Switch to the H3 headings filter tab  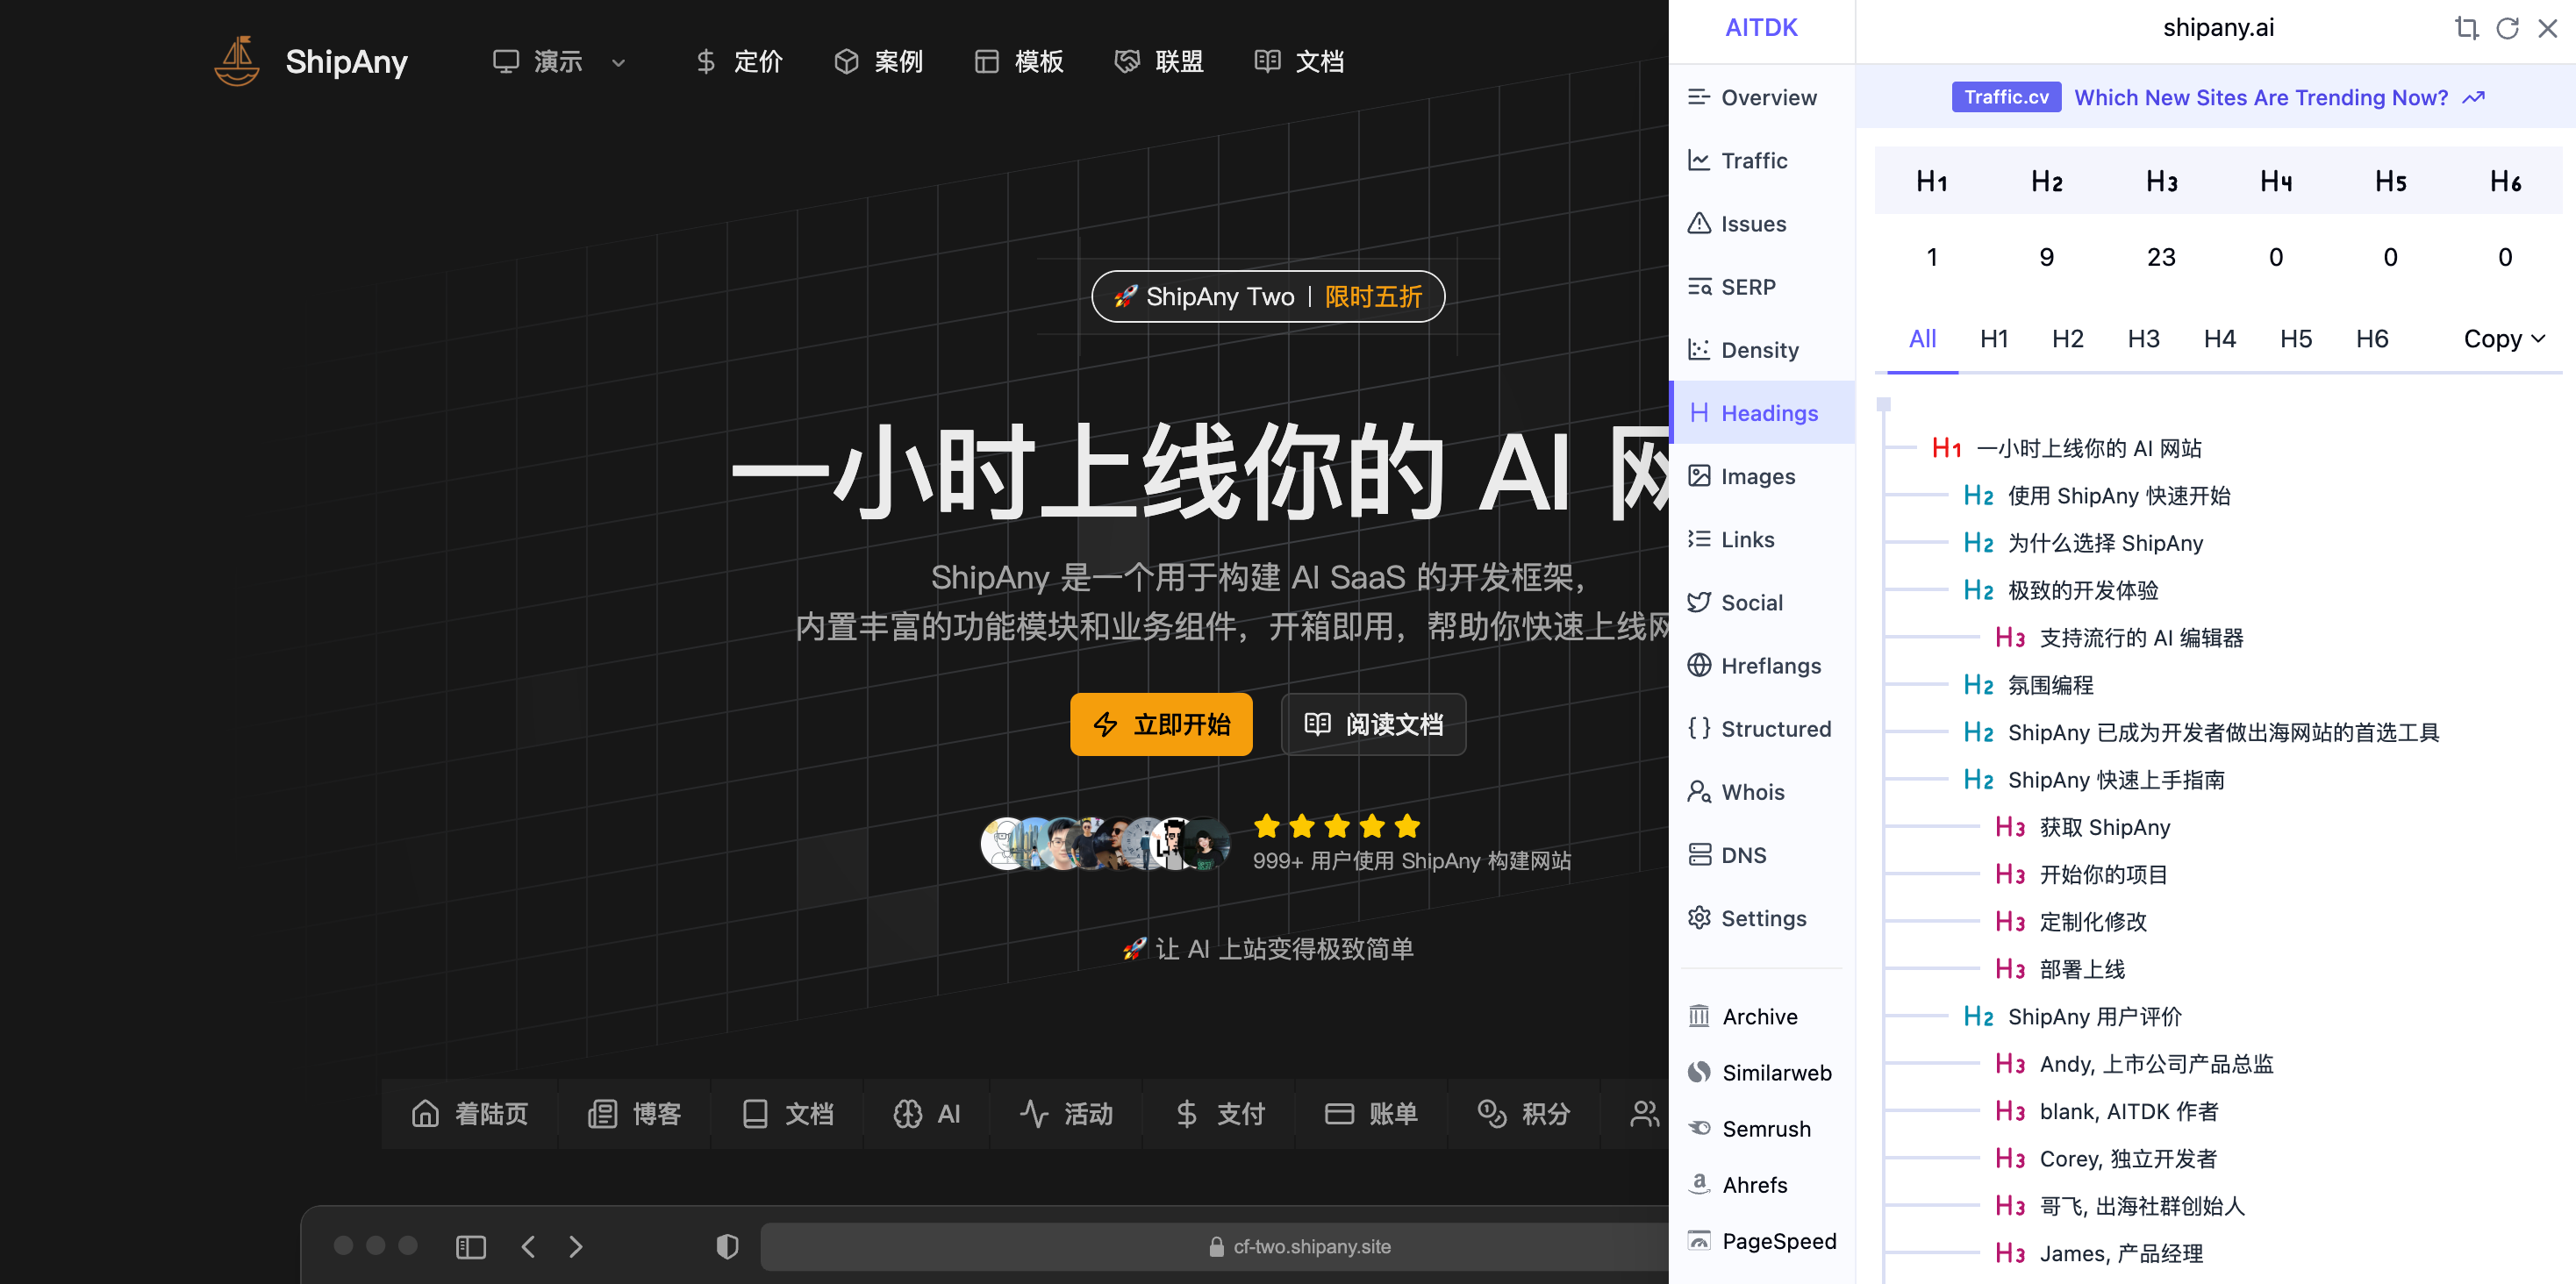pyautogui.click(x=2143, y=339)
